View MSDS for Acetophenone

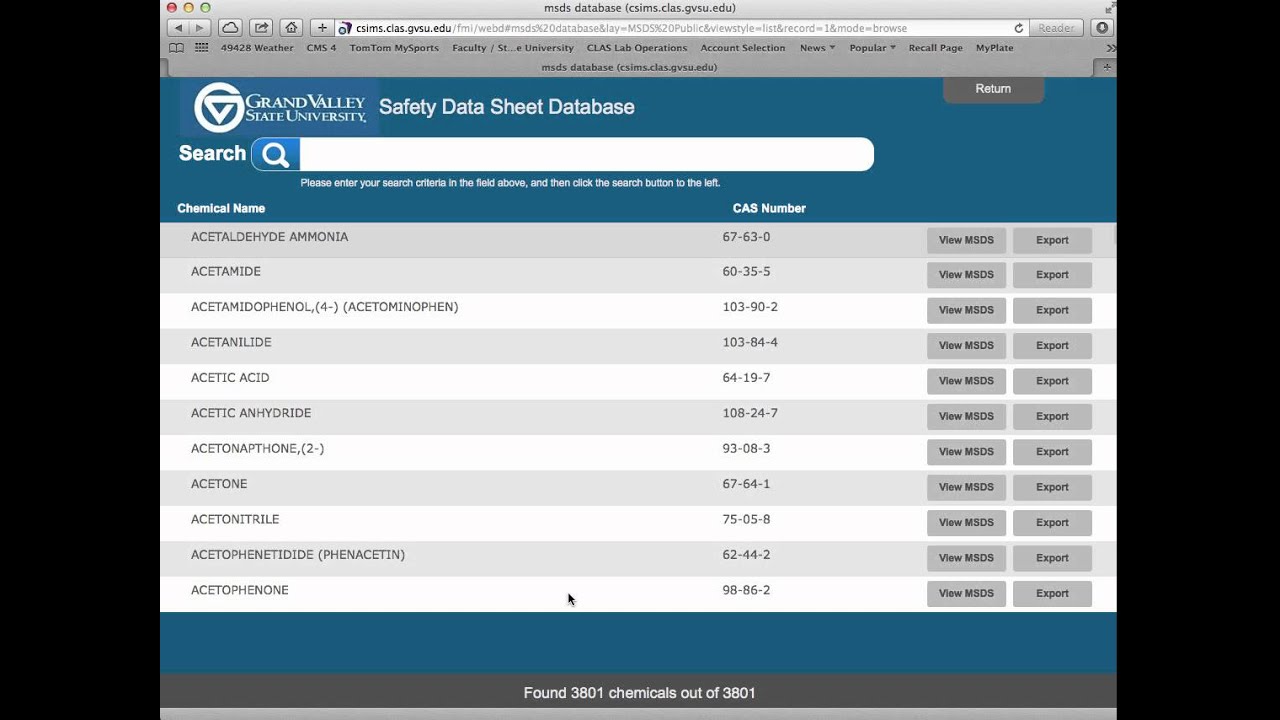(966, 593)
